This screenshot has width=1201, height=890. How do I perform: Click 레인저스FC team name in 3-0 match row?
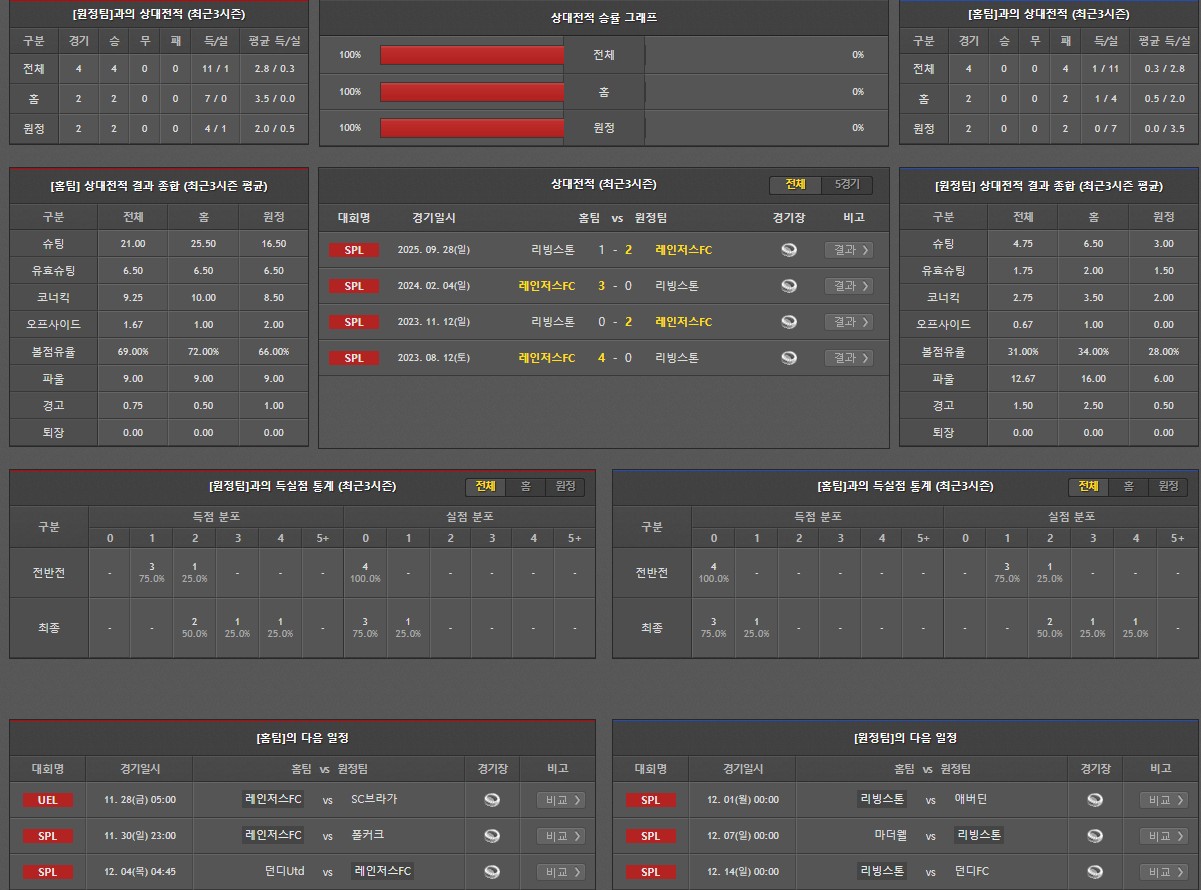[547, 286]
